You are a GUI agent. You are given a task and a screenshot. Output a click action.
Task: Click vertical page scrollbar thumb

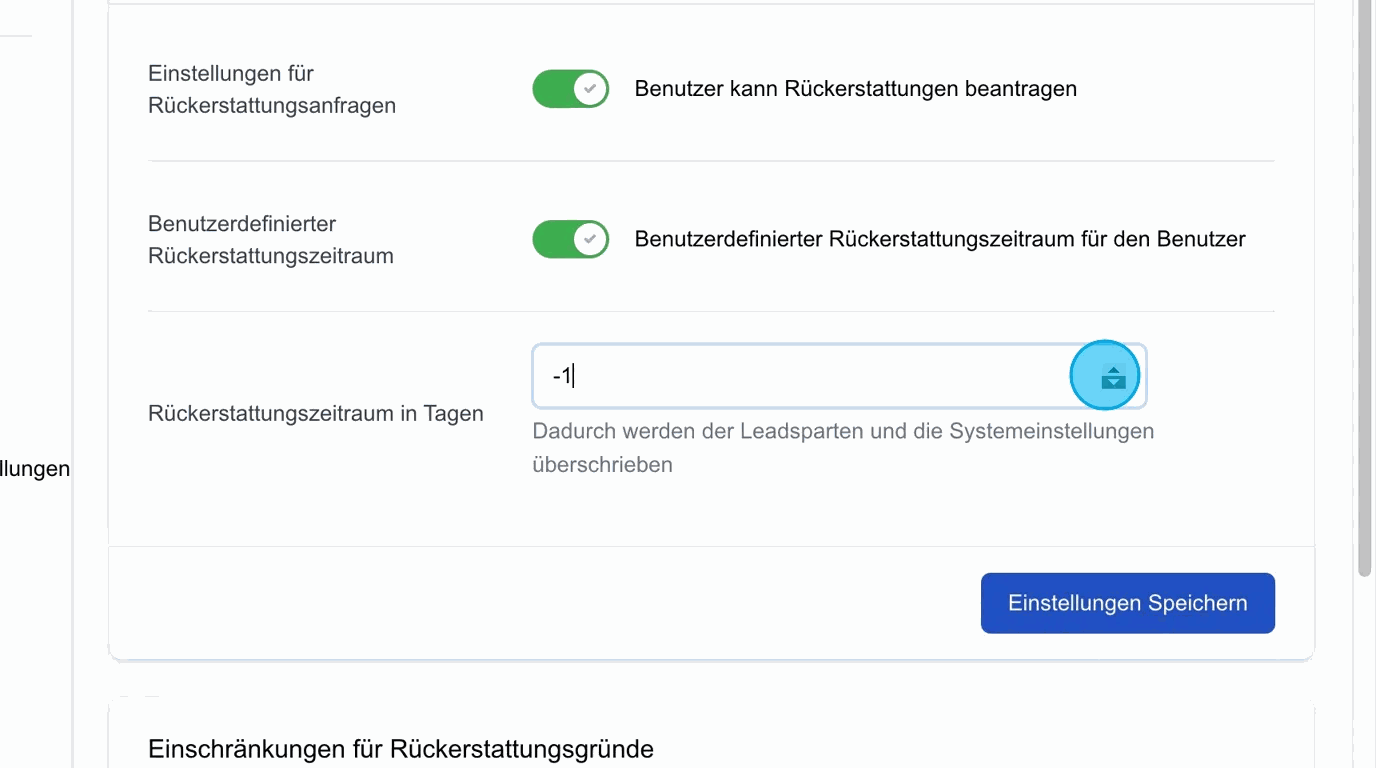point(1365,288)
